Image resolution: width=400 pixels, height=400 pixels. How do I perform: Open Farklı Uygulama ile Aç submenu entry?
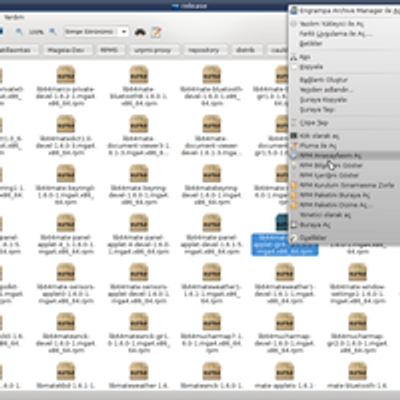[345, 34]
